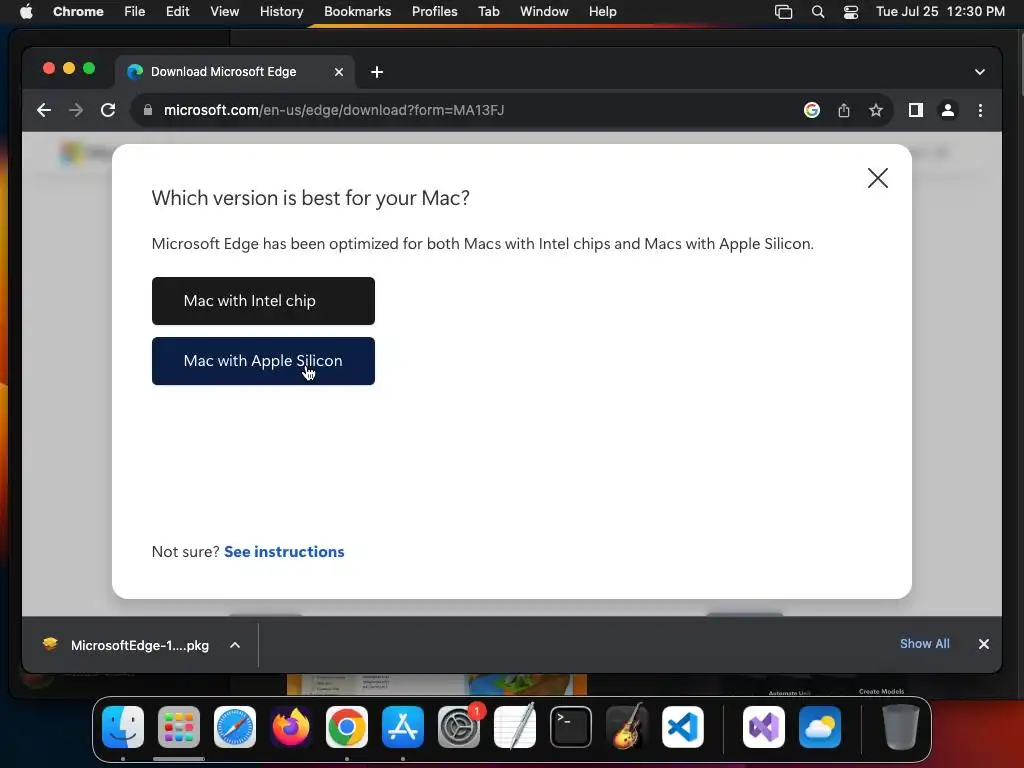Click the Stage Manager menu bar icon

(784, 12)
